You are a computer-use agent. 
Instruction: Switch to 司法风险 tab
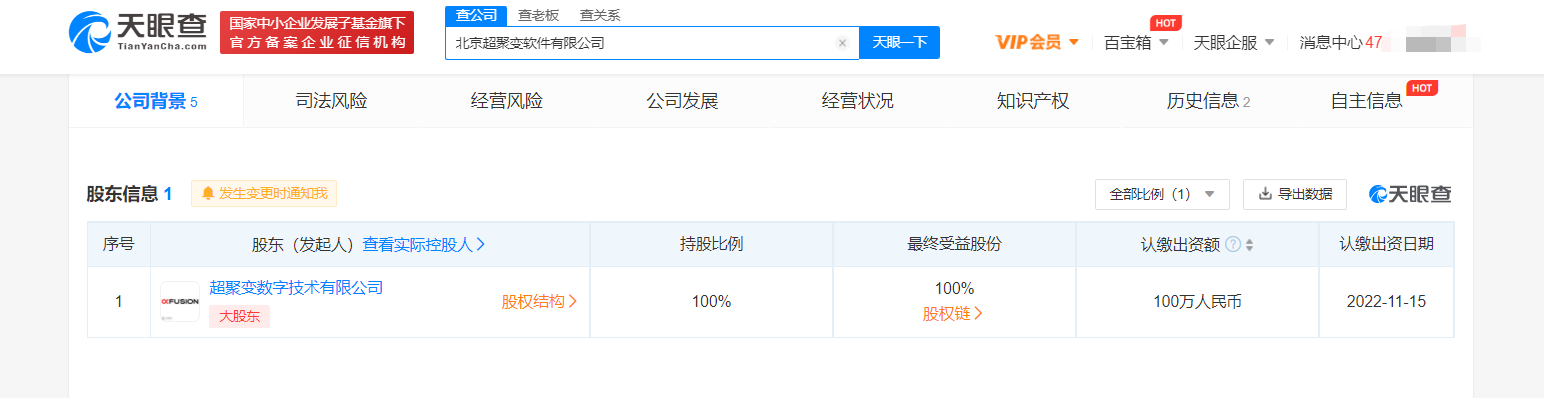(331, 101)
